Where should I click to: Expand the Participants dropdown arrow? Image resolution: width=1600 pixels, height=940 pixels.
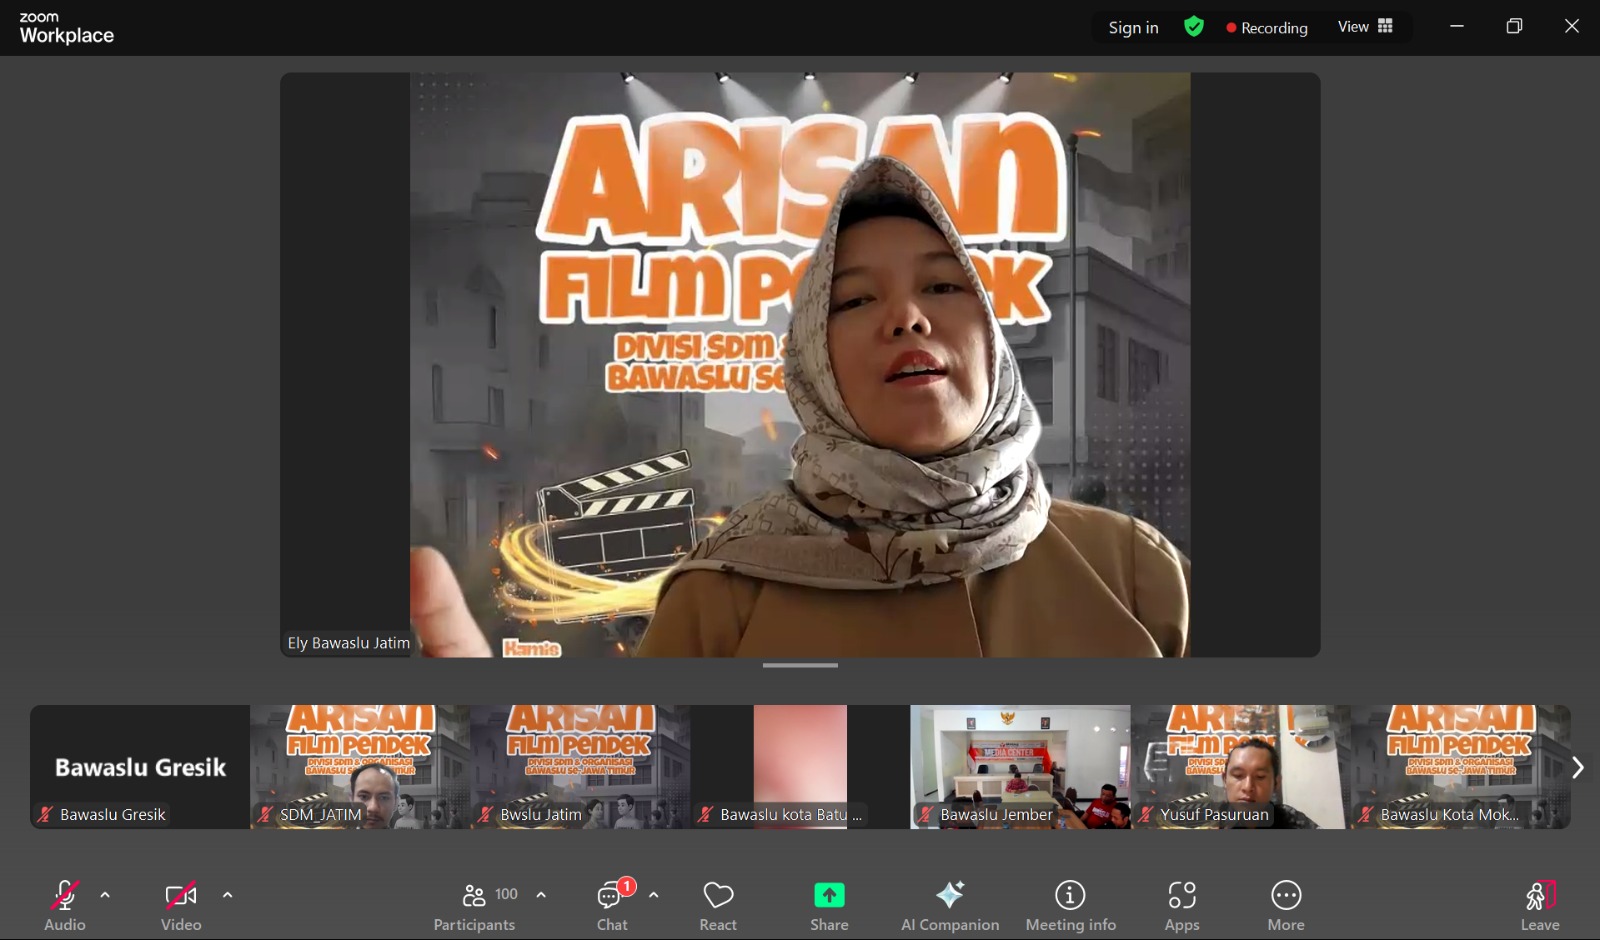point(540,895)
